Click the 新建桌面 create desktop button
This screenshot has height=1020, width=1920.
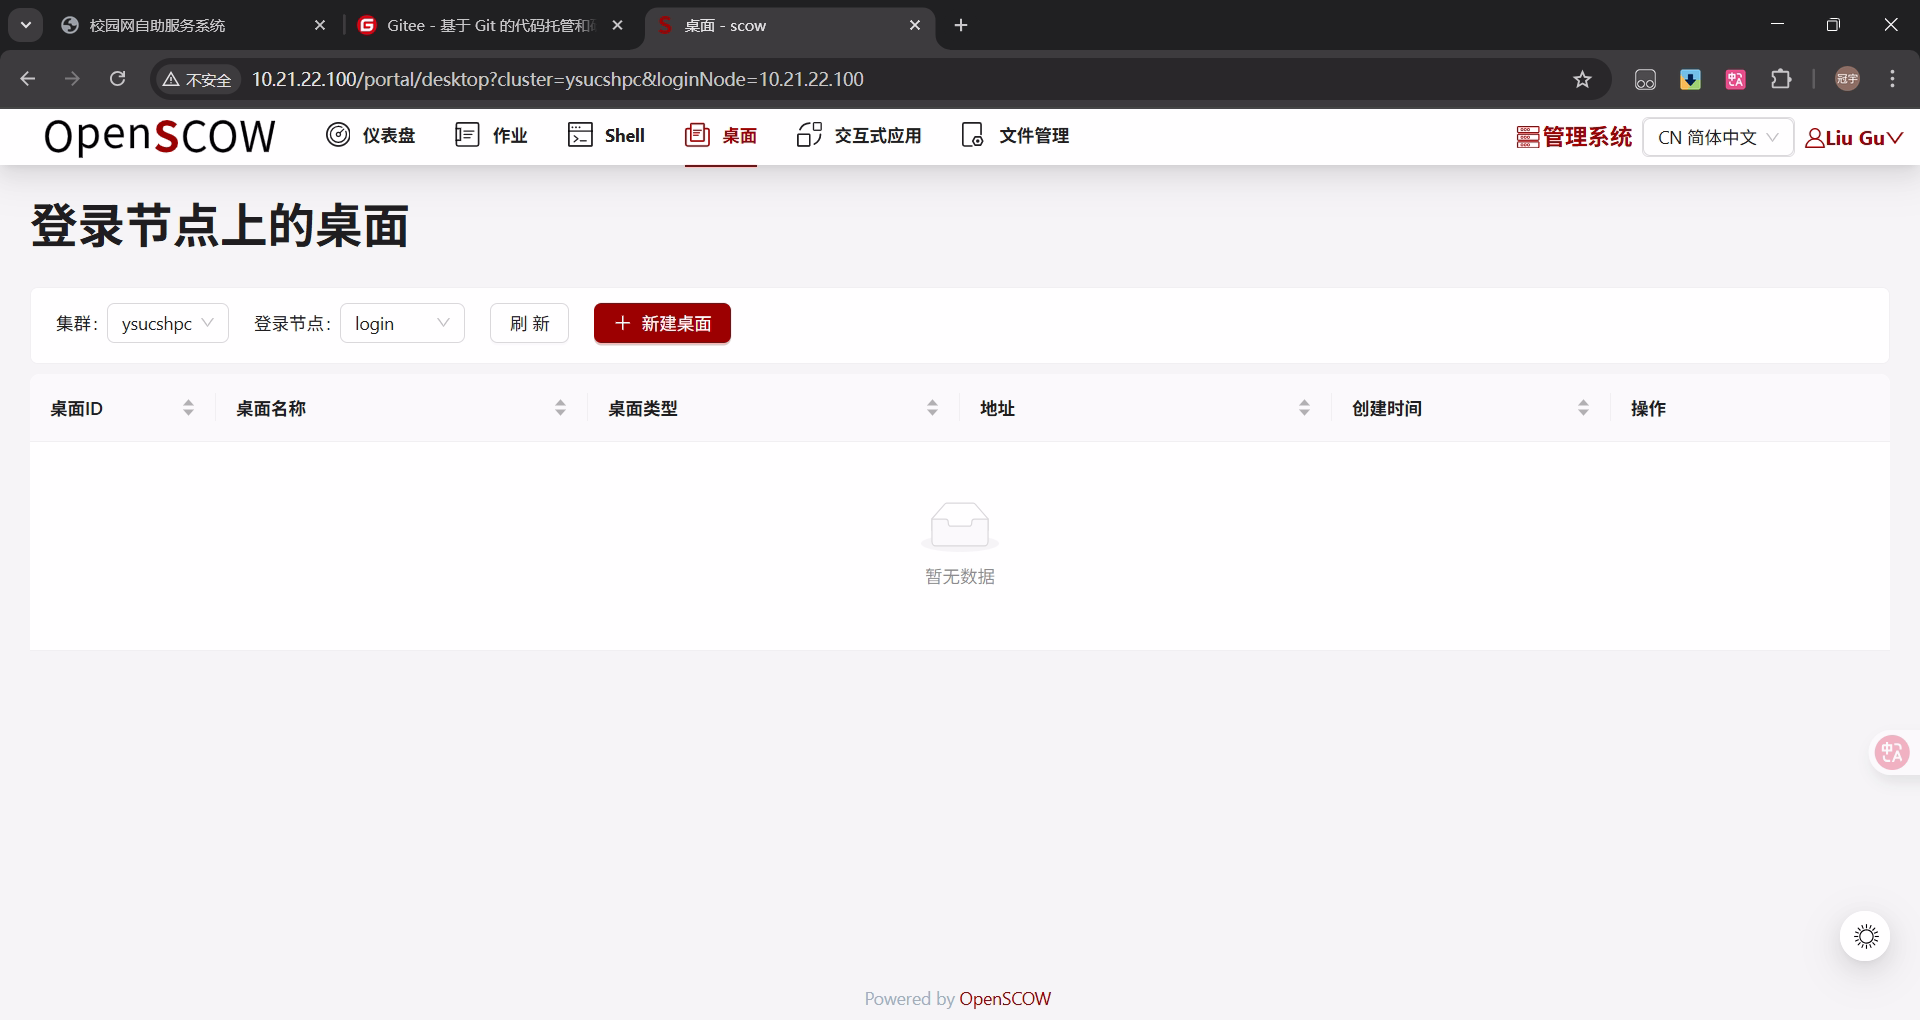pyautogui.click(x=661, y=323)
